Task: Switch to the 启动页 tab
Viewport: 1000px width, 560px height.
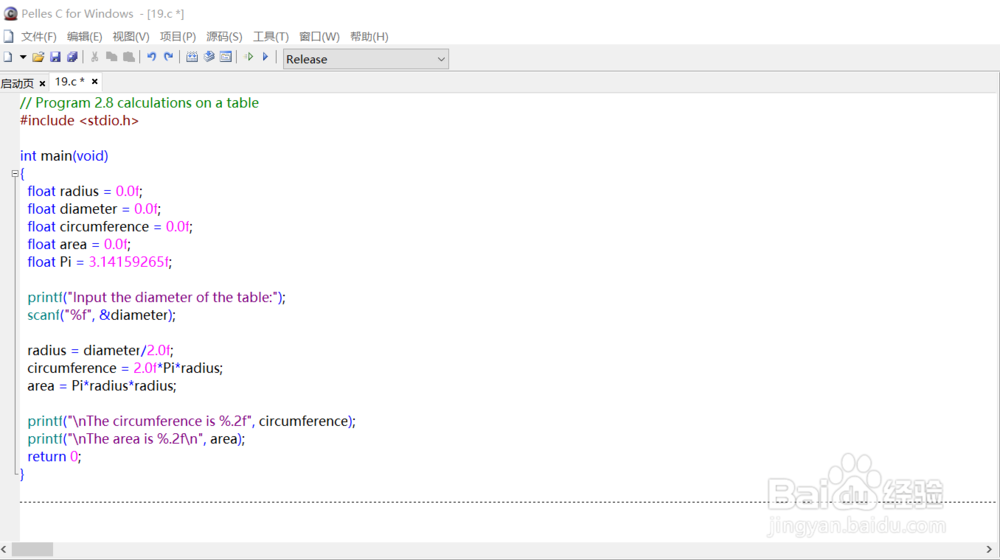Action: point(17,83)
